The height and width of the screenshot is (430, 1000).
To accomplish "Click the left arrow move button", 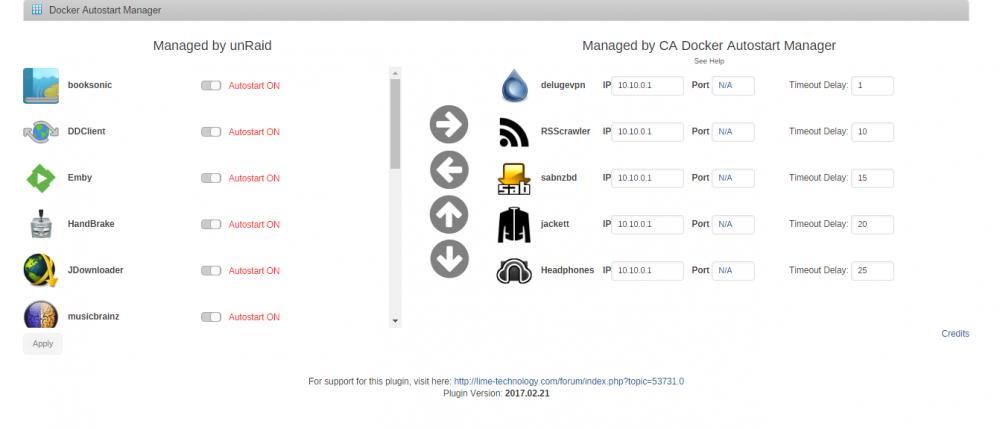I will 449,170.
